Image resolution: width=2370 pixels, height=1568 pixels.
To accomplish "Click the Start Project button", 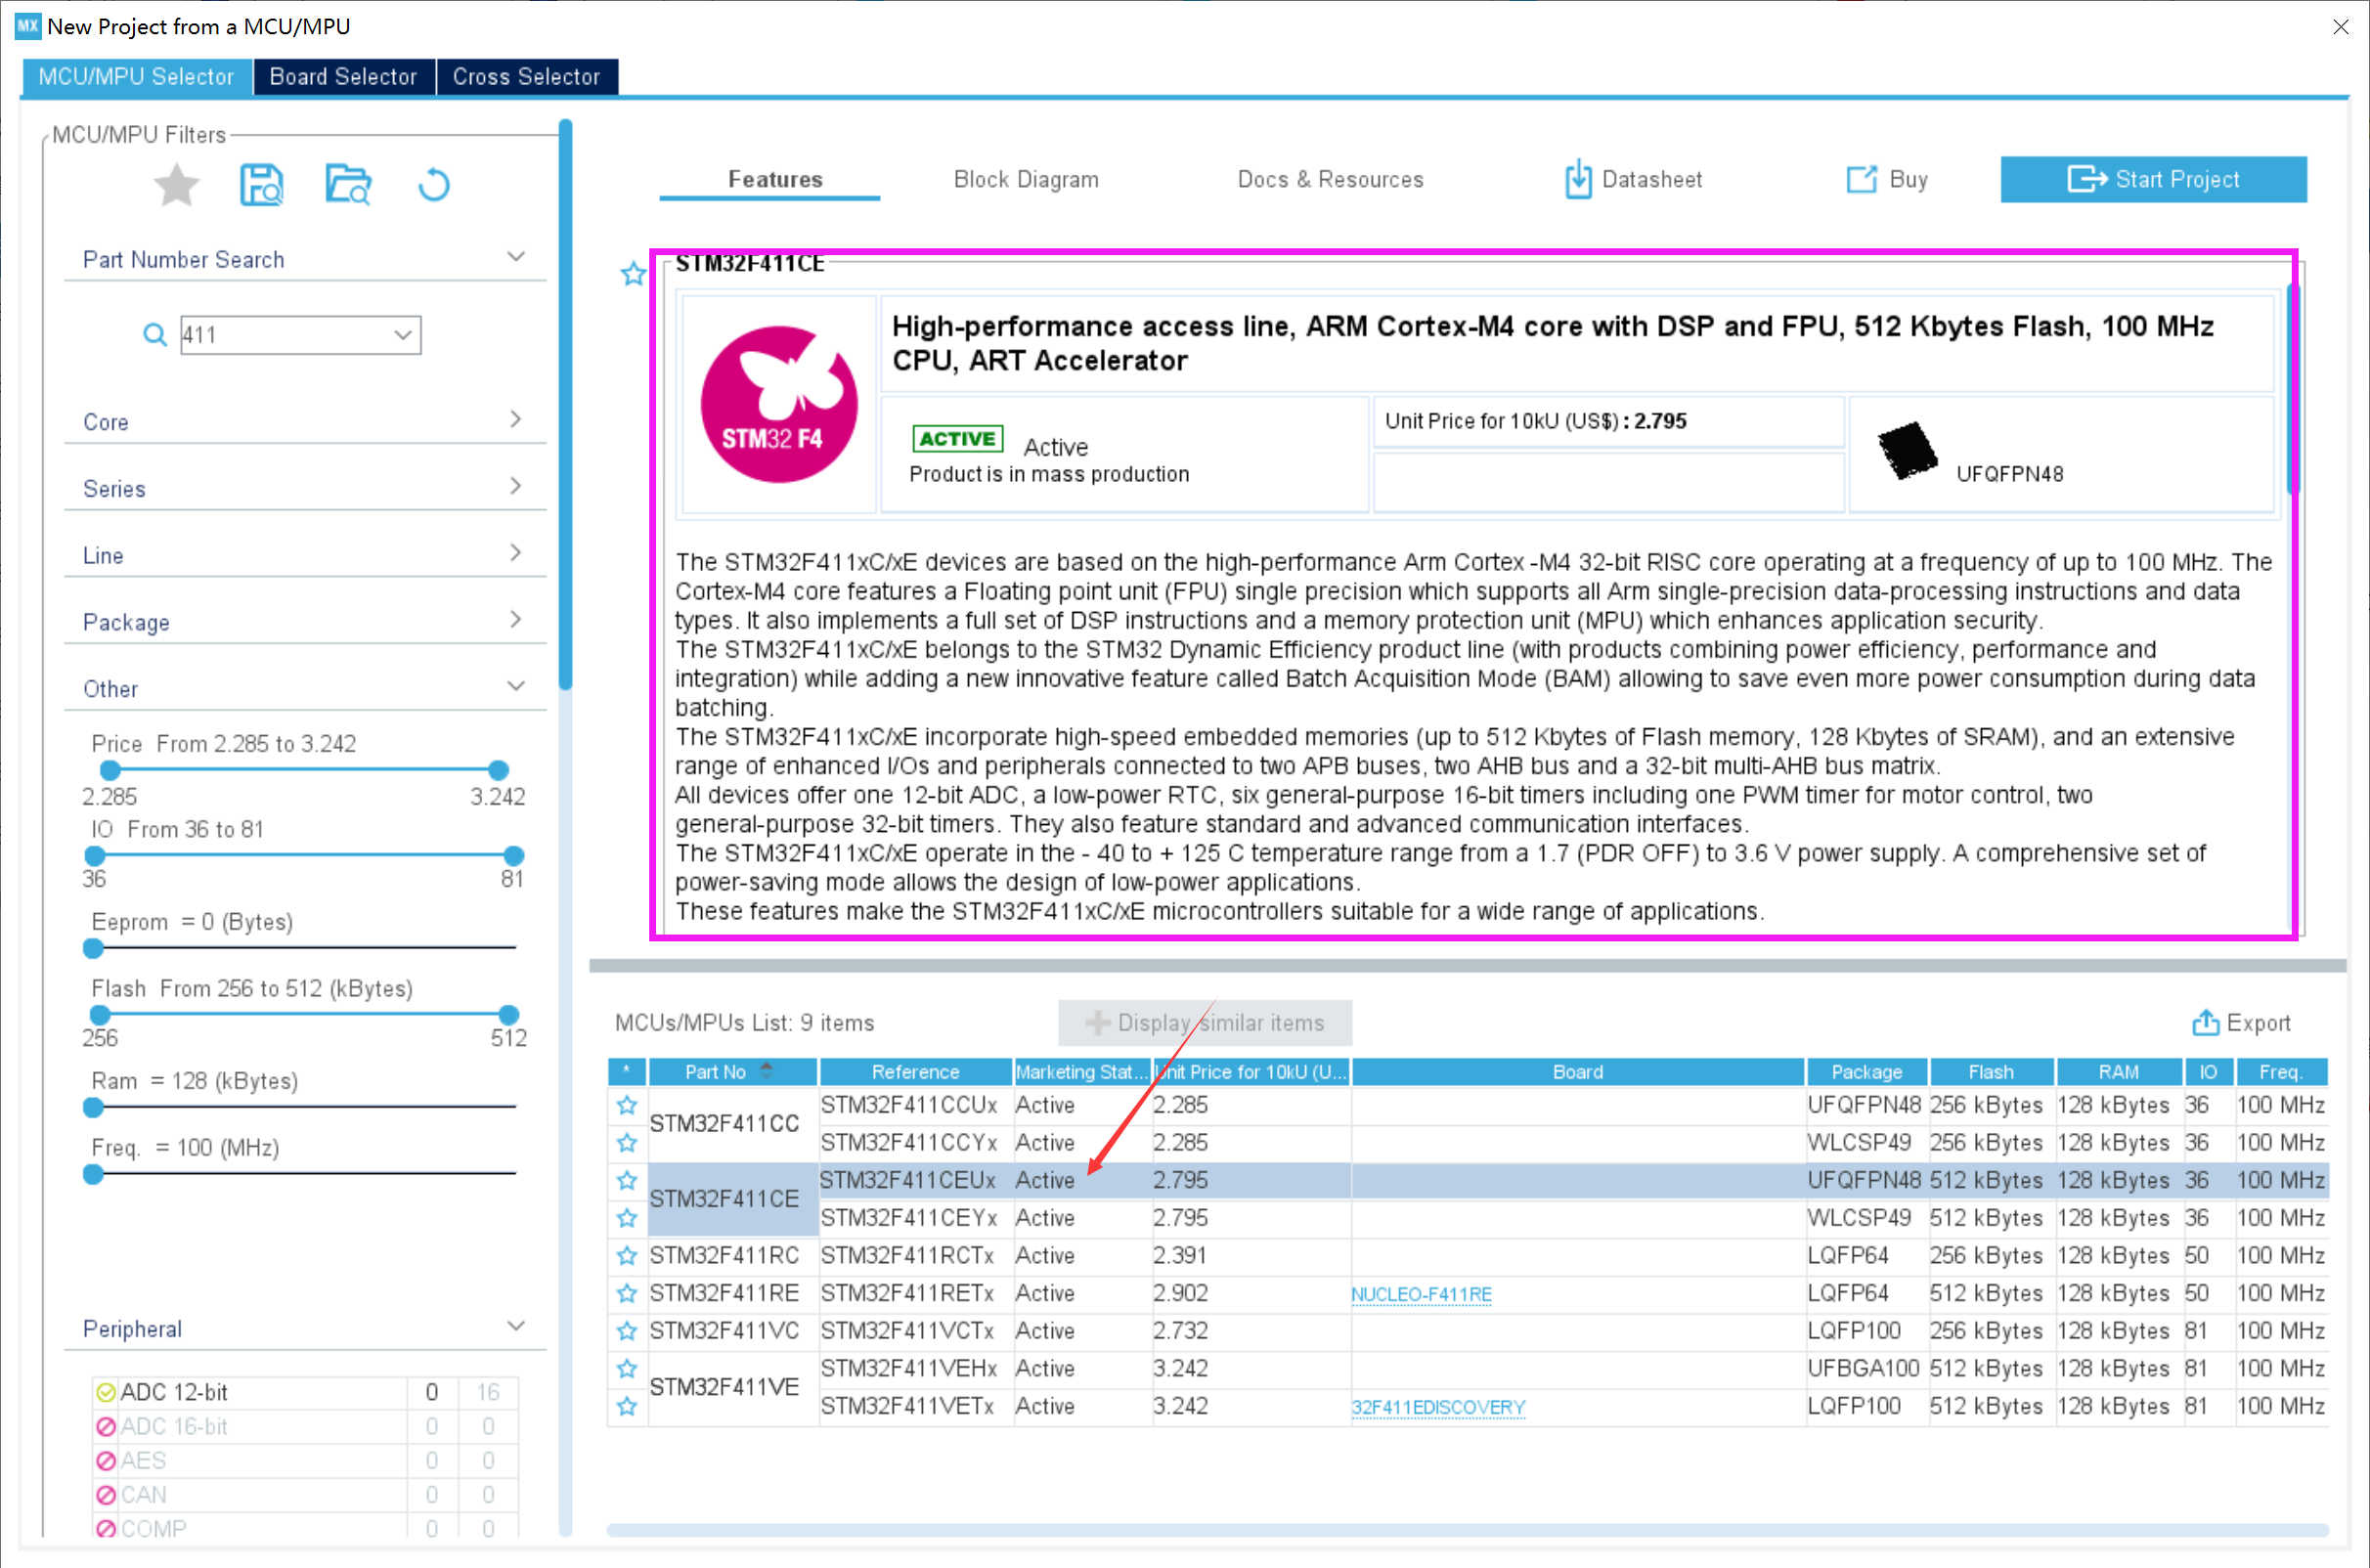I will coord(2153,180).
